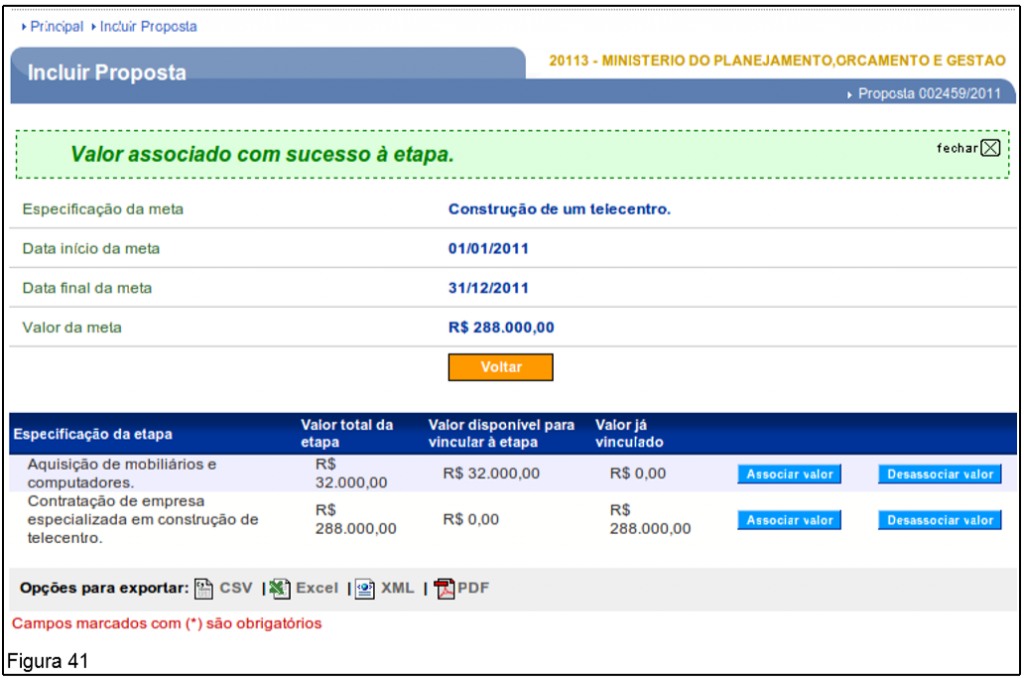Select the Valor já vinculado column header
Viewport: 1024px width, 679px height.
tap(629, 434)
